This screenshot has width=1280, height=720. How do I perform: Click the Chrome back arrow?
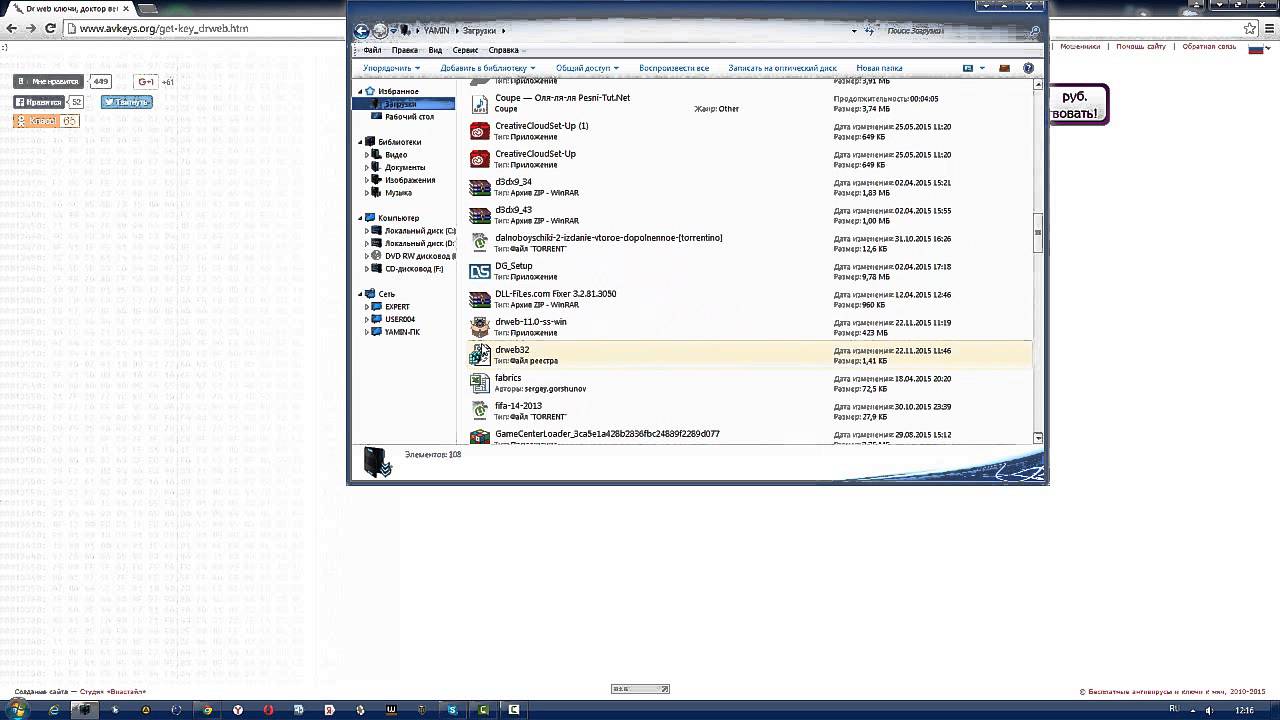click(11, 28)
